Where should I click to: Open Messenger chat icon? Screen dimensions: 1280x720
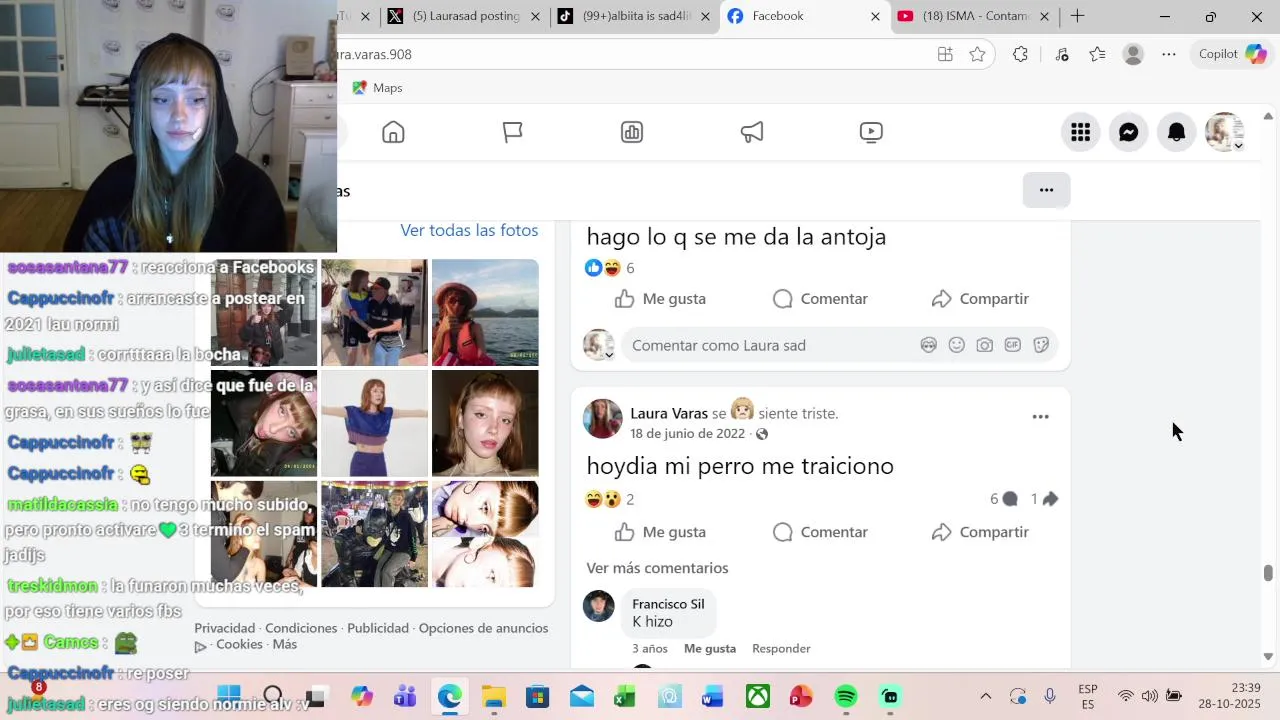(1128, 132)
